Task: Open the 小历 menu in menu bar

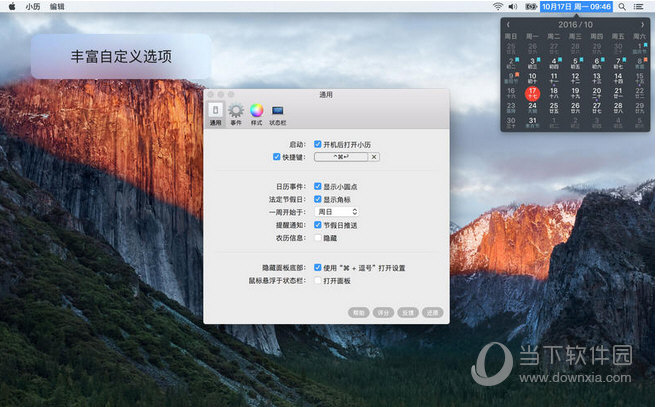Action: (33, 6)
